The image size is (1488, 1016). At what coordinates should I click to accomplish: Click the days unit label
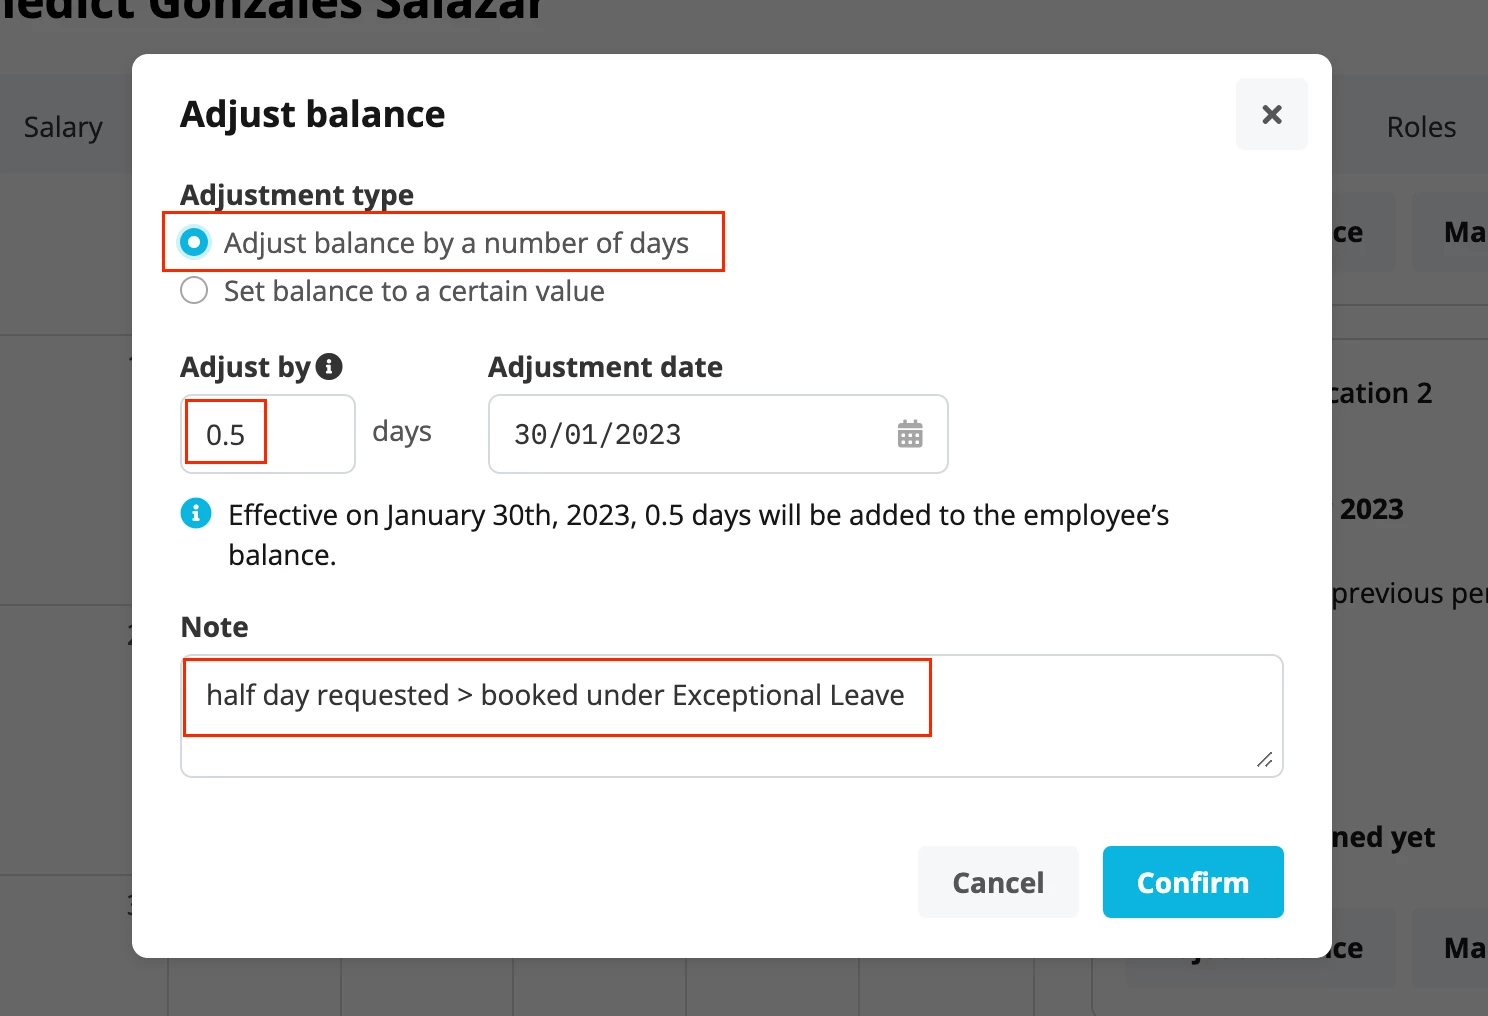pyautogui.click(x=402, y=432)
